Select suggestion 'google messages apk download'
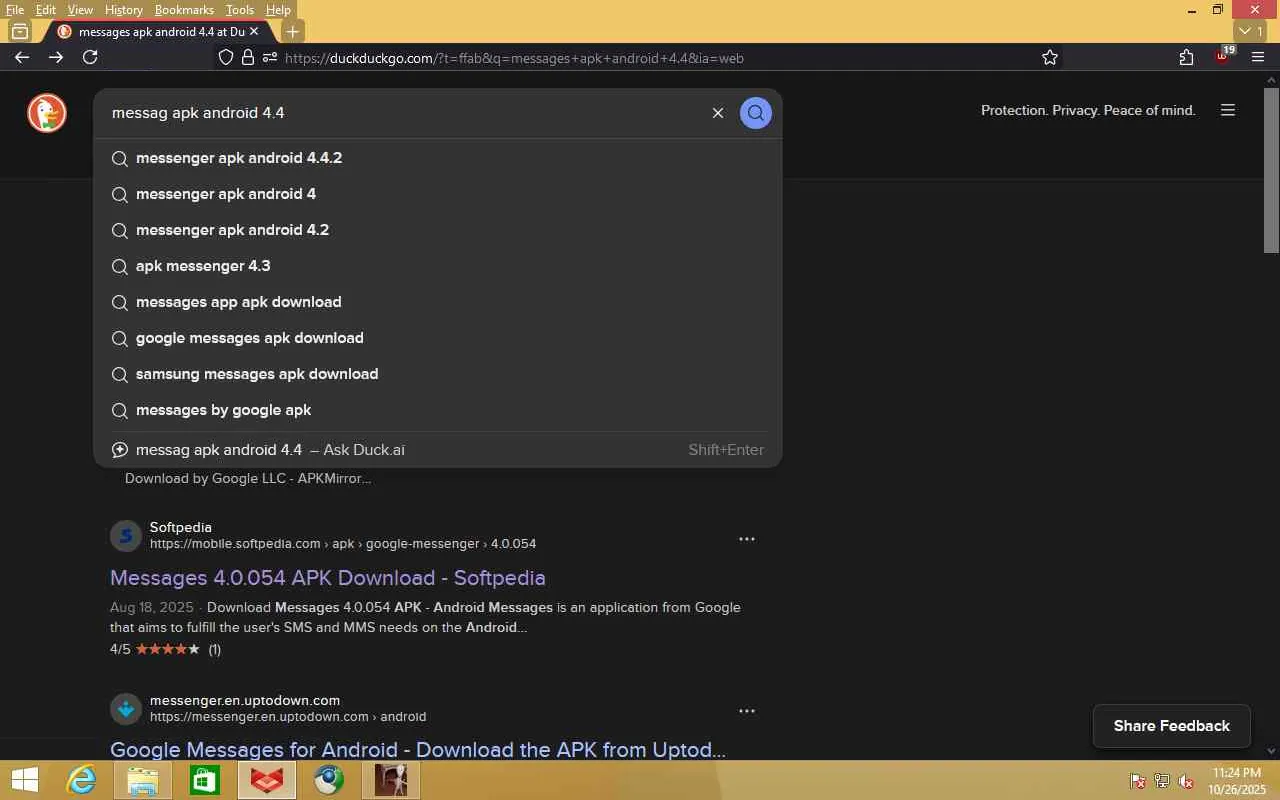The height and width of the screenshot is (800, 1280). (x=438, y=338)
